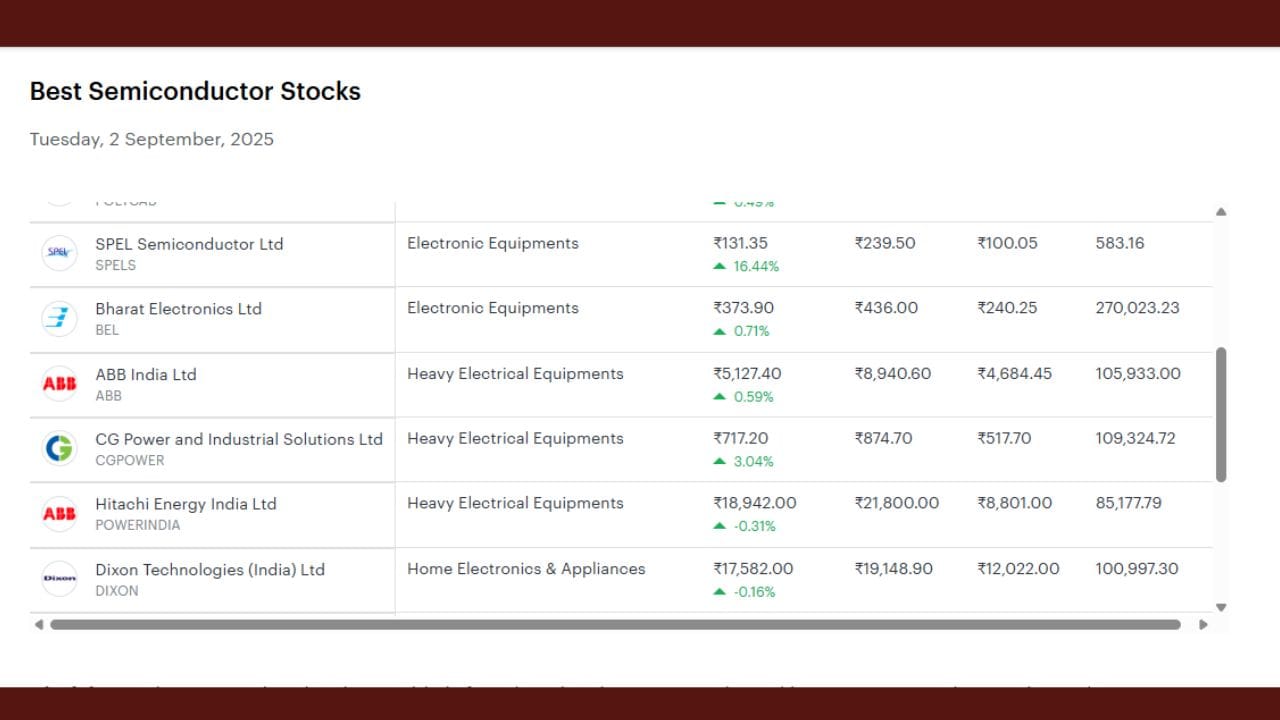Open Bharat Electronics Ltd stock page
This screenshot has height=720, width=1280.
pyautogui.click(x=178, y=309)
